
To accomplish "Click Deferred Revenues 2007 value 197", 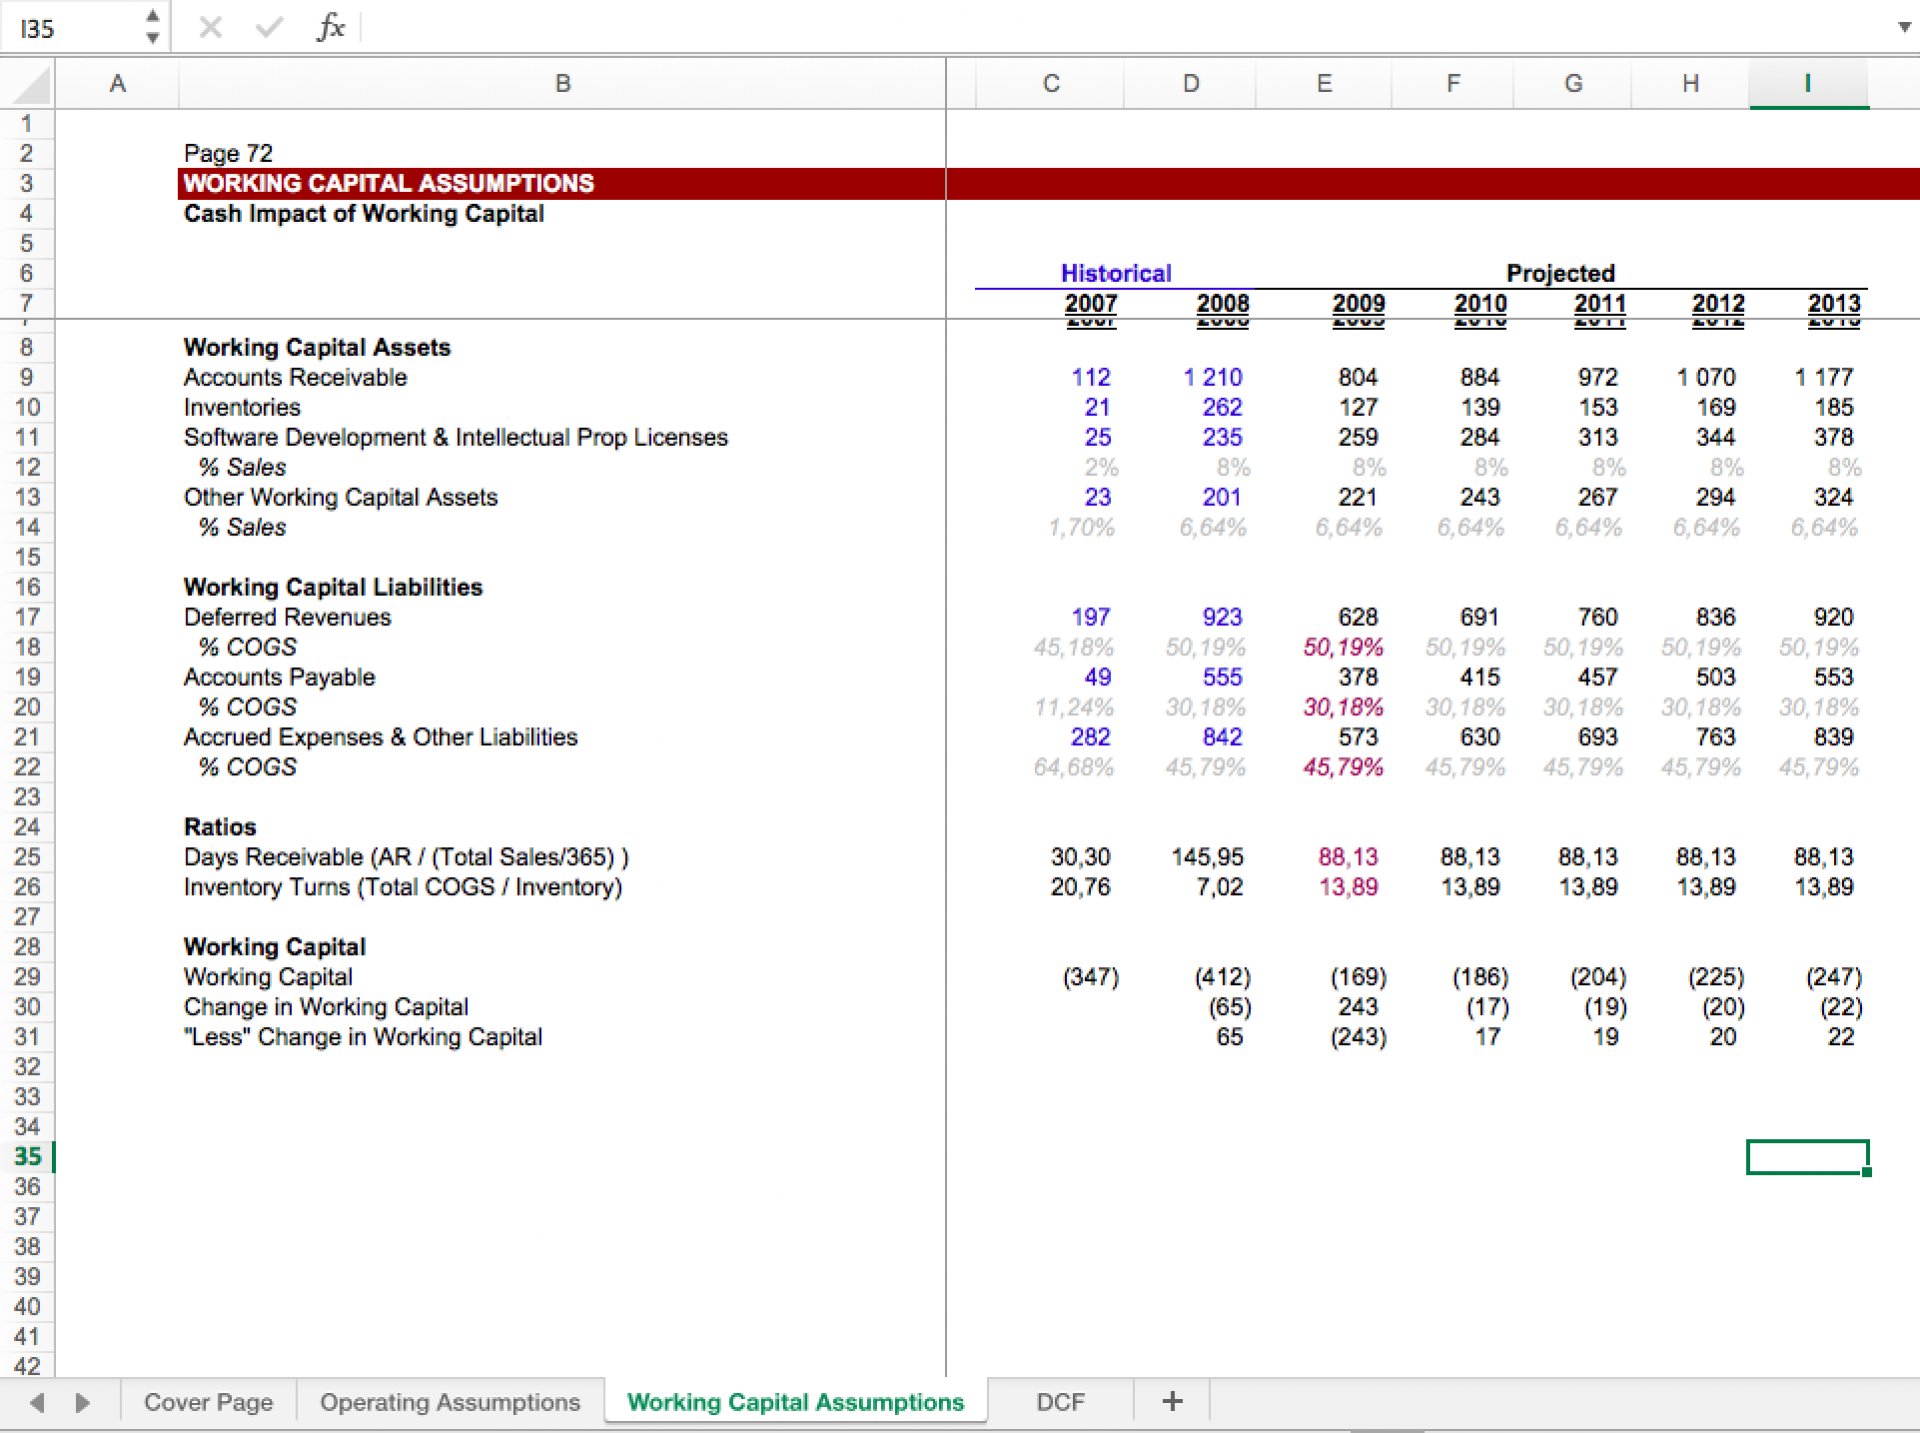I will click(x=1090, y=617).
